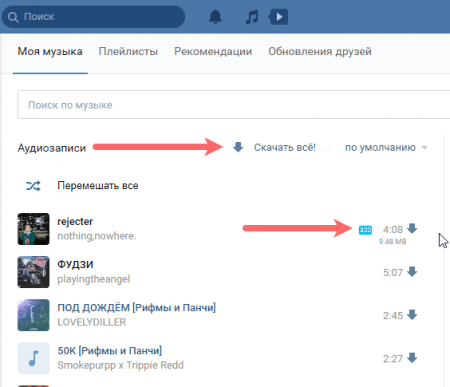The image size is (450, 387).
Task: Open the music note player icon
Action: [x=252, y=17]
